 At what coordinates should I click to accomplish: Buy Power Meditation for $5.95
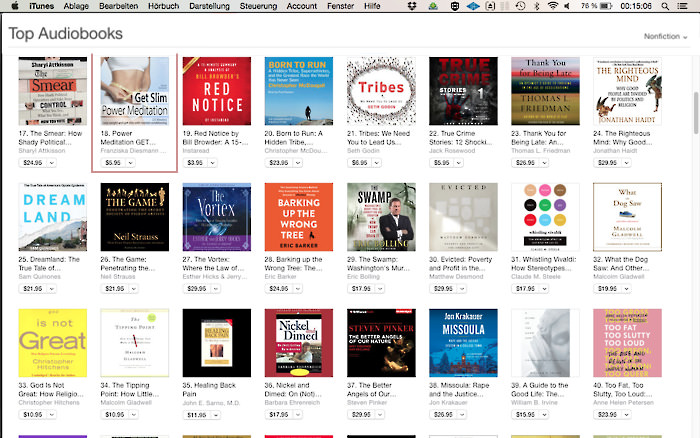(x=112, y=162)
